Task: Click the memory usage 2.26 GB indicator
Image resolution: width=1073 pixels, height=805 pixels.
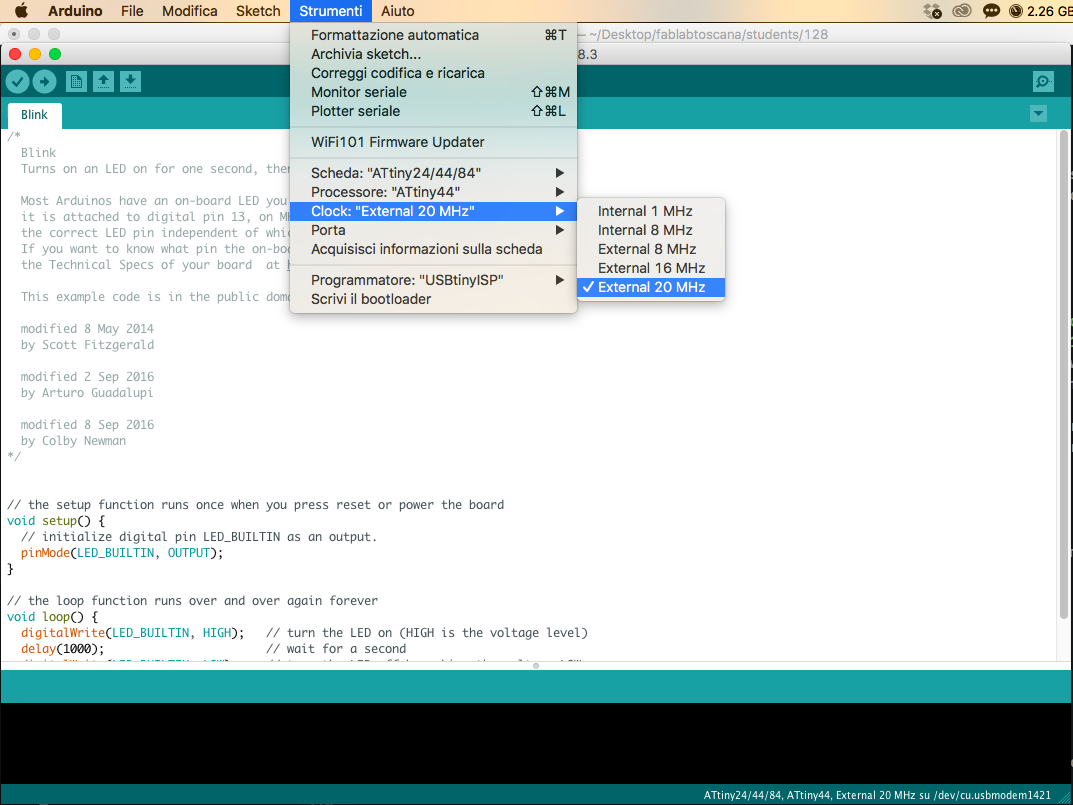Action: pos(1041,11)
